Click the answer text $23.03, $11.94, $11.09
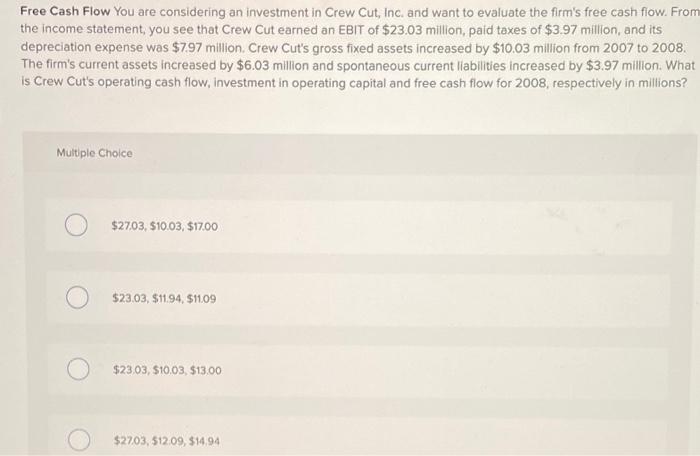Image resolution: width=700 pixels, height=456 pixels. pos(164,298)
